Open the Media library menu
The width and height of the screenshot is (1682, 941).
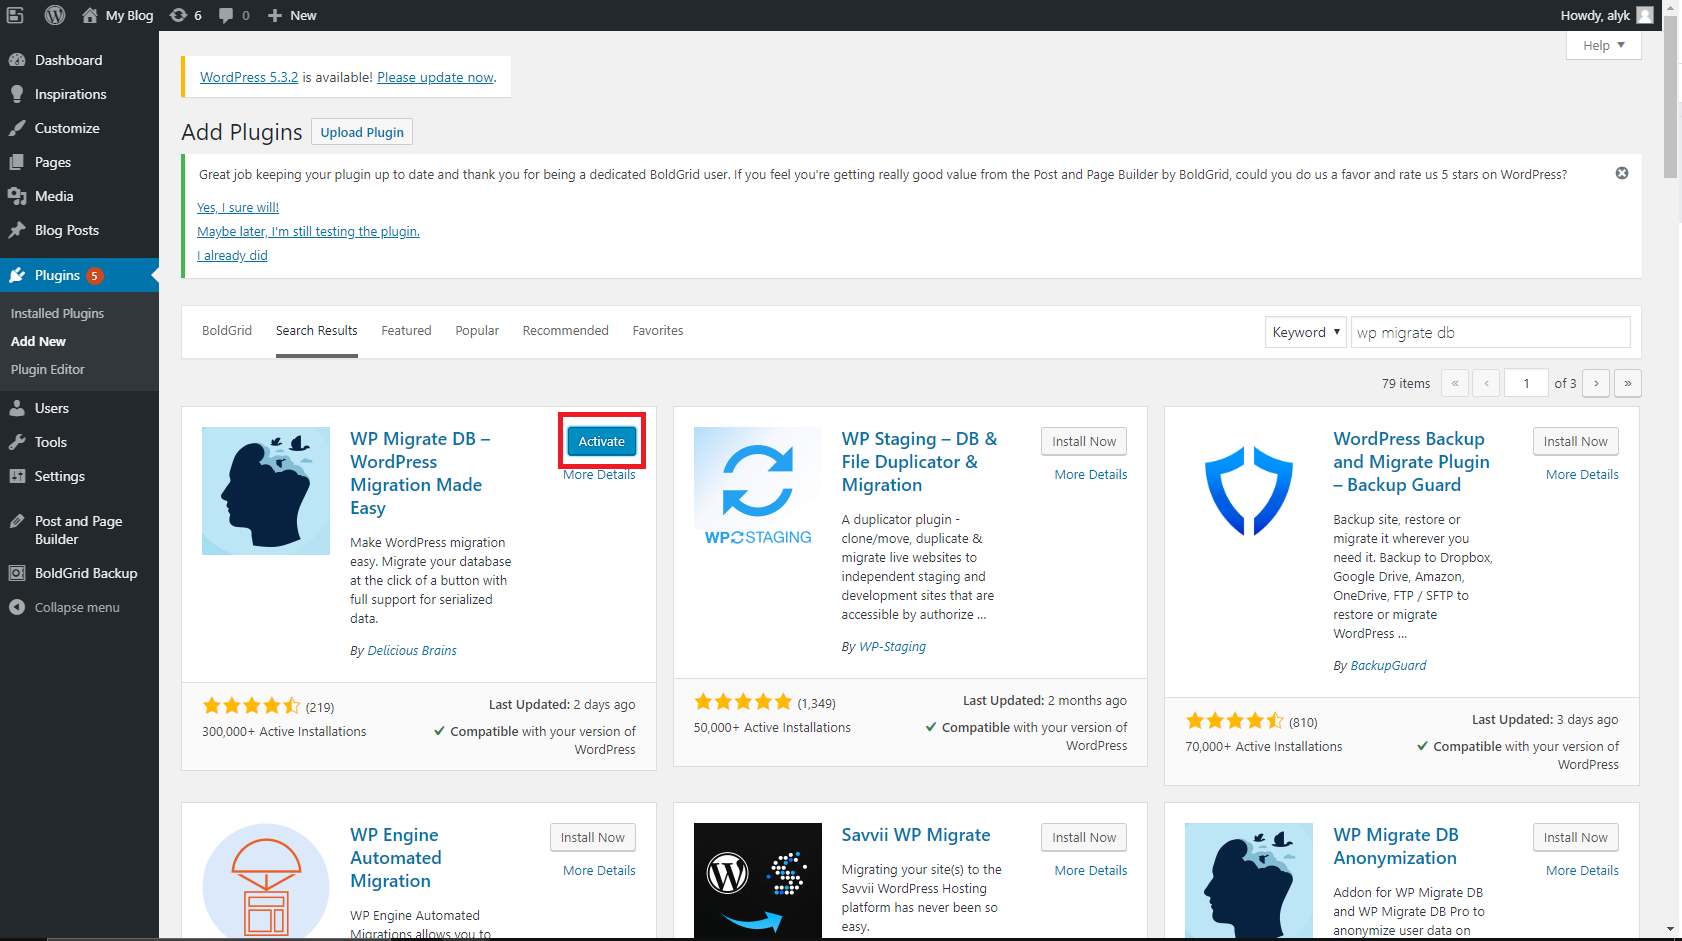(54, 196)
